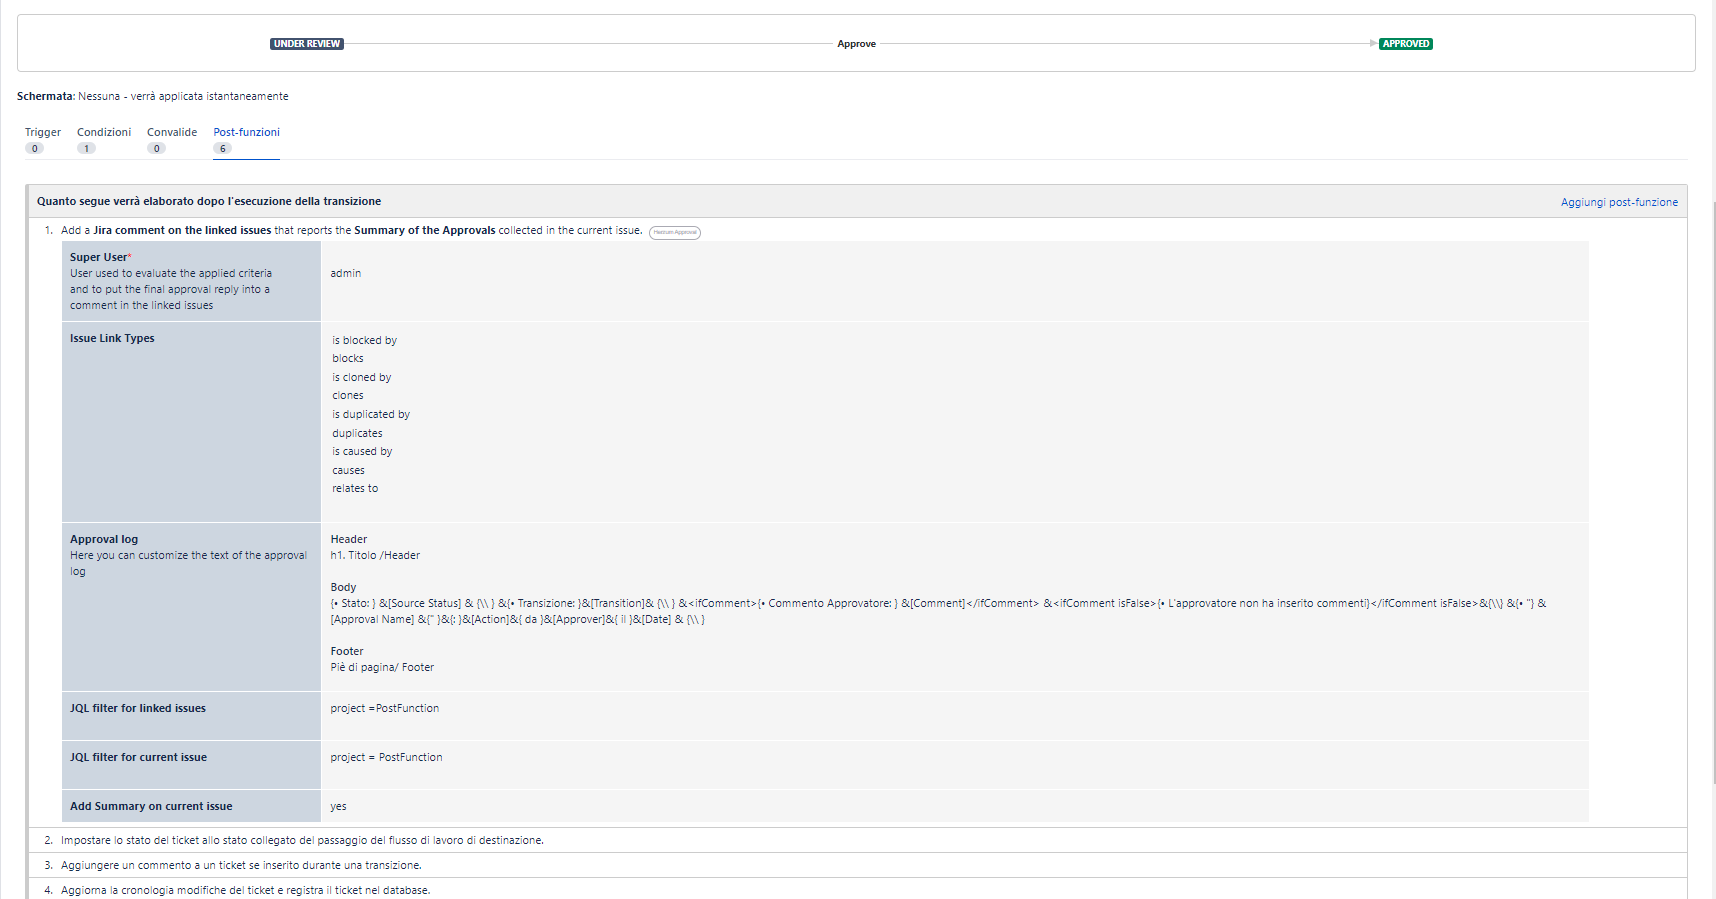Click the Super User value admin
1716x899 pixels.
346,273
